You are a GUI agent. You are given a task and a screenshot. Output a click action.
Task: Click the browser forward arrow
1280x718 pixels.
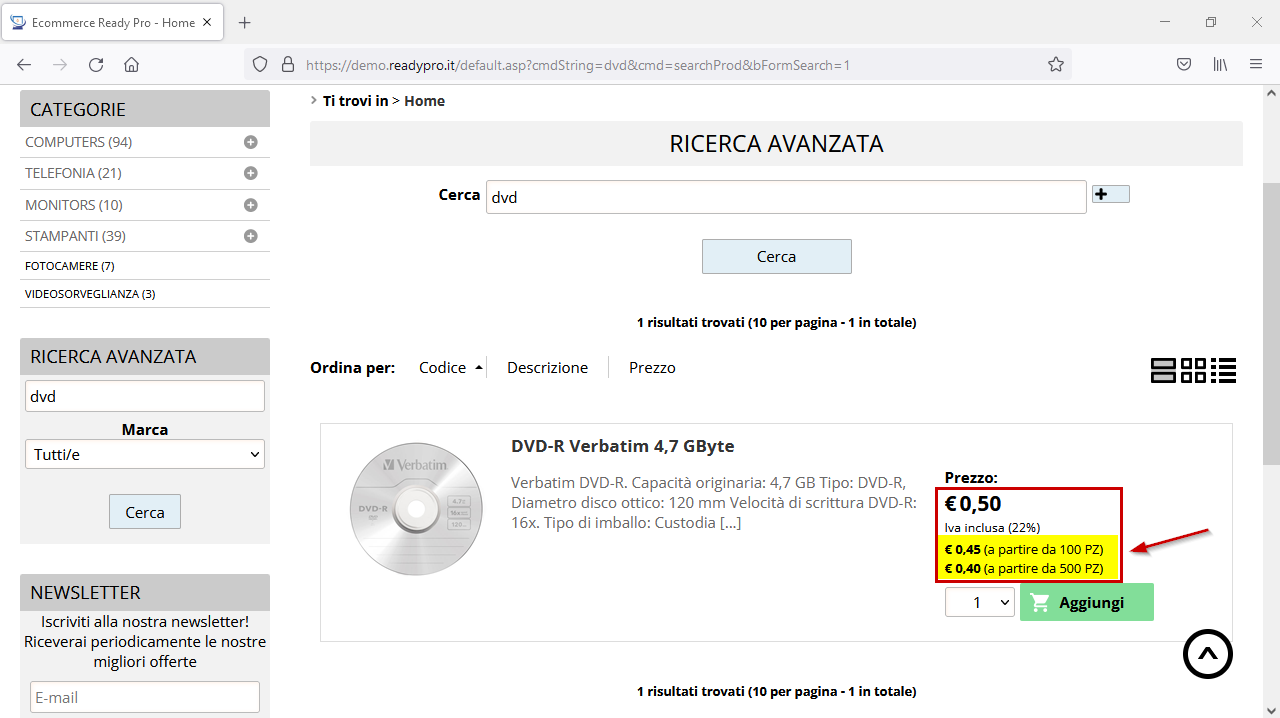(60, 65)
